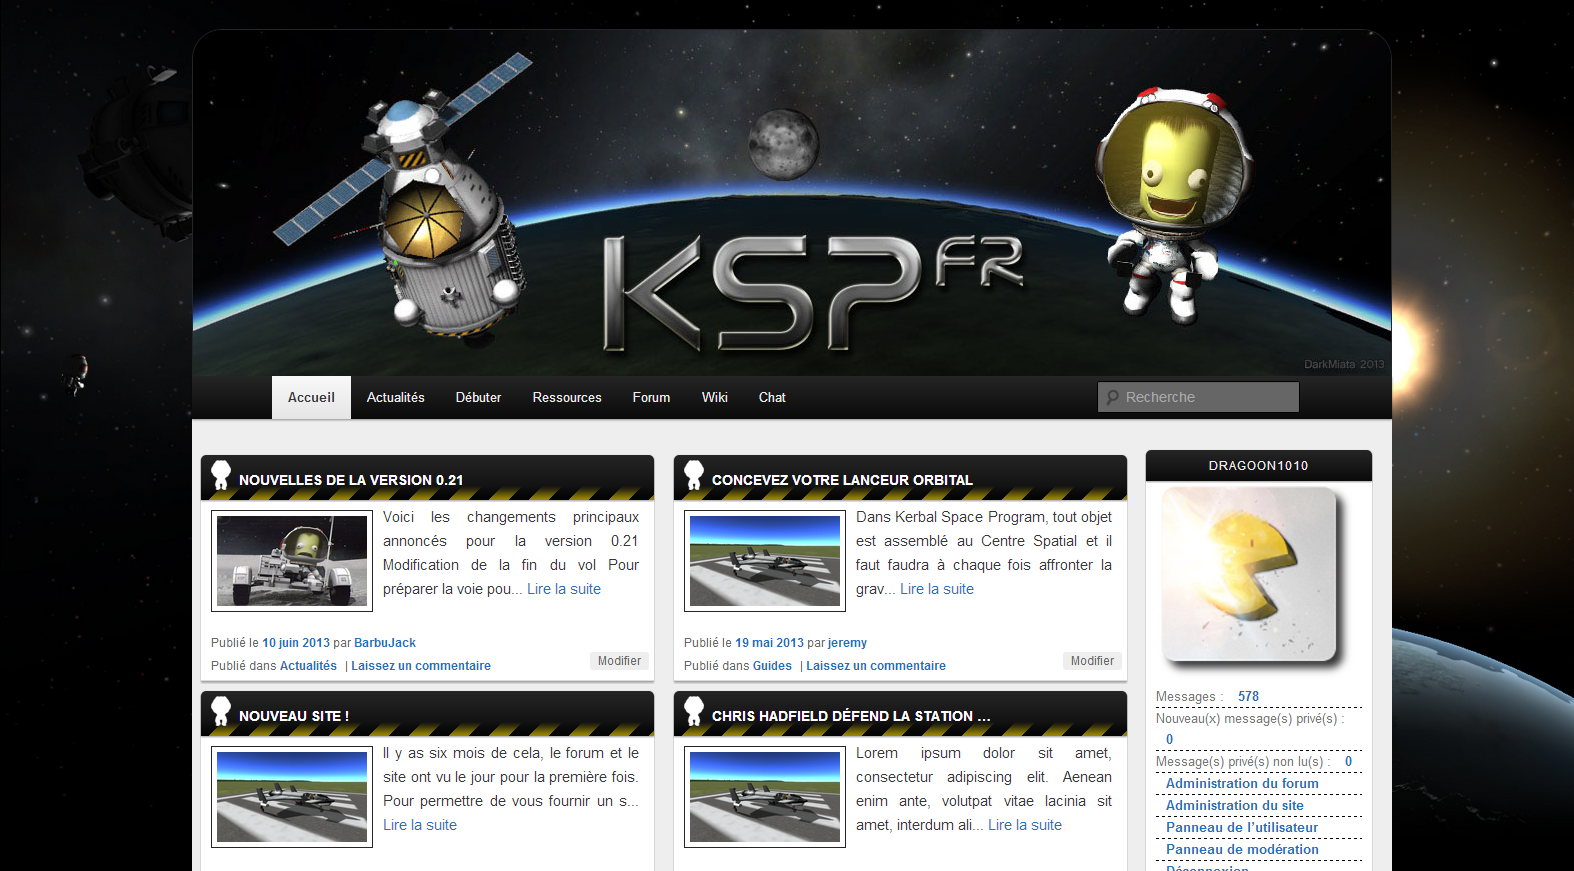Viewport: 1574px width, 871px height.
Task: Leave a comment on lanceur orbital post
Action: coord(876,666)
